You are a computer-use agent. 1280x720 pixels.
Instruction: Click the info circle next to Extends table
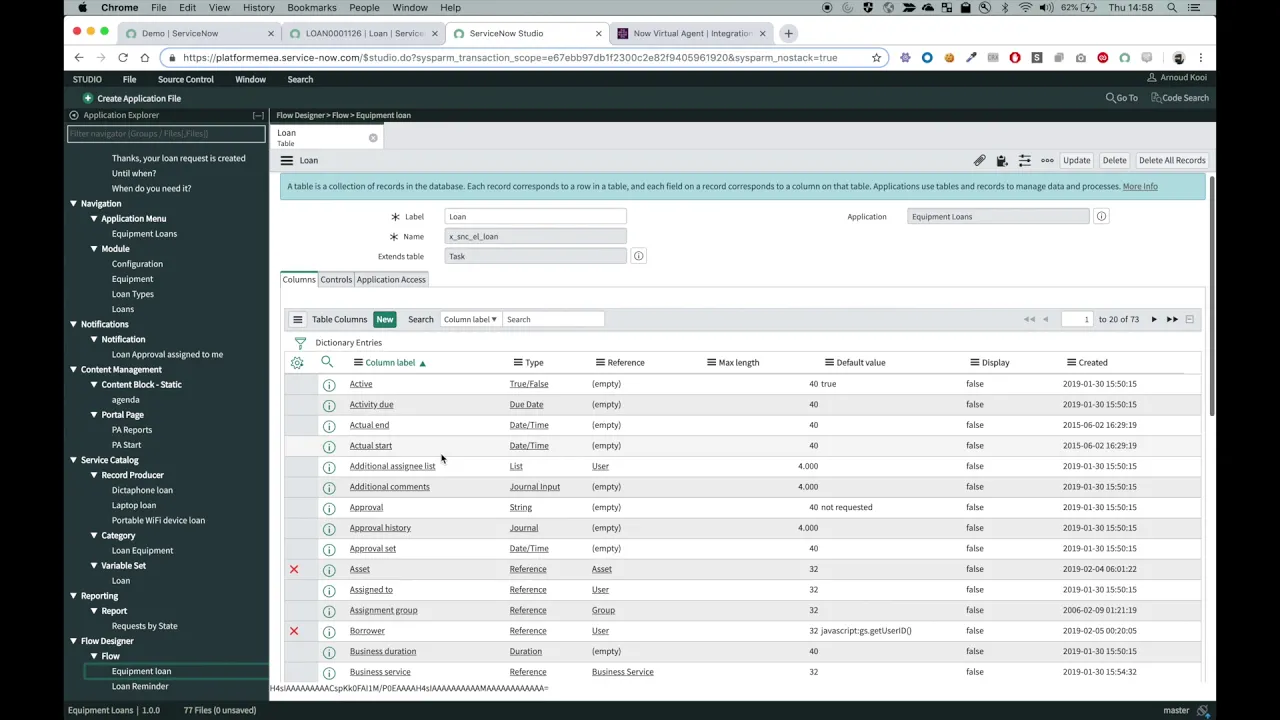coord(638,256)
